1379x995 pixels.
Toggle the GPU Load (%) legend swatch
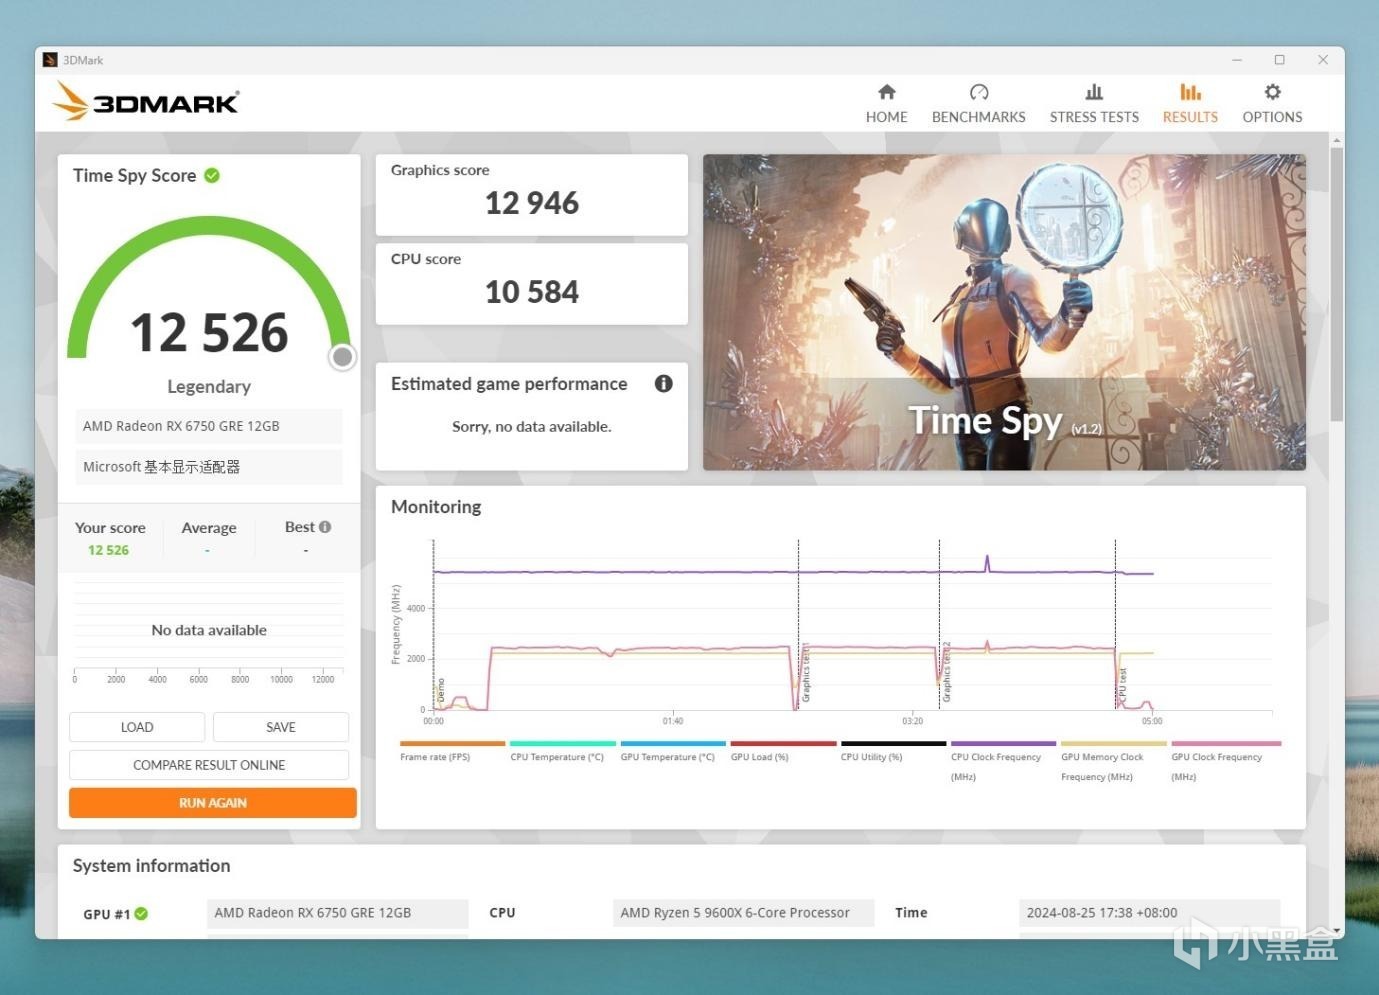point(783,744)
